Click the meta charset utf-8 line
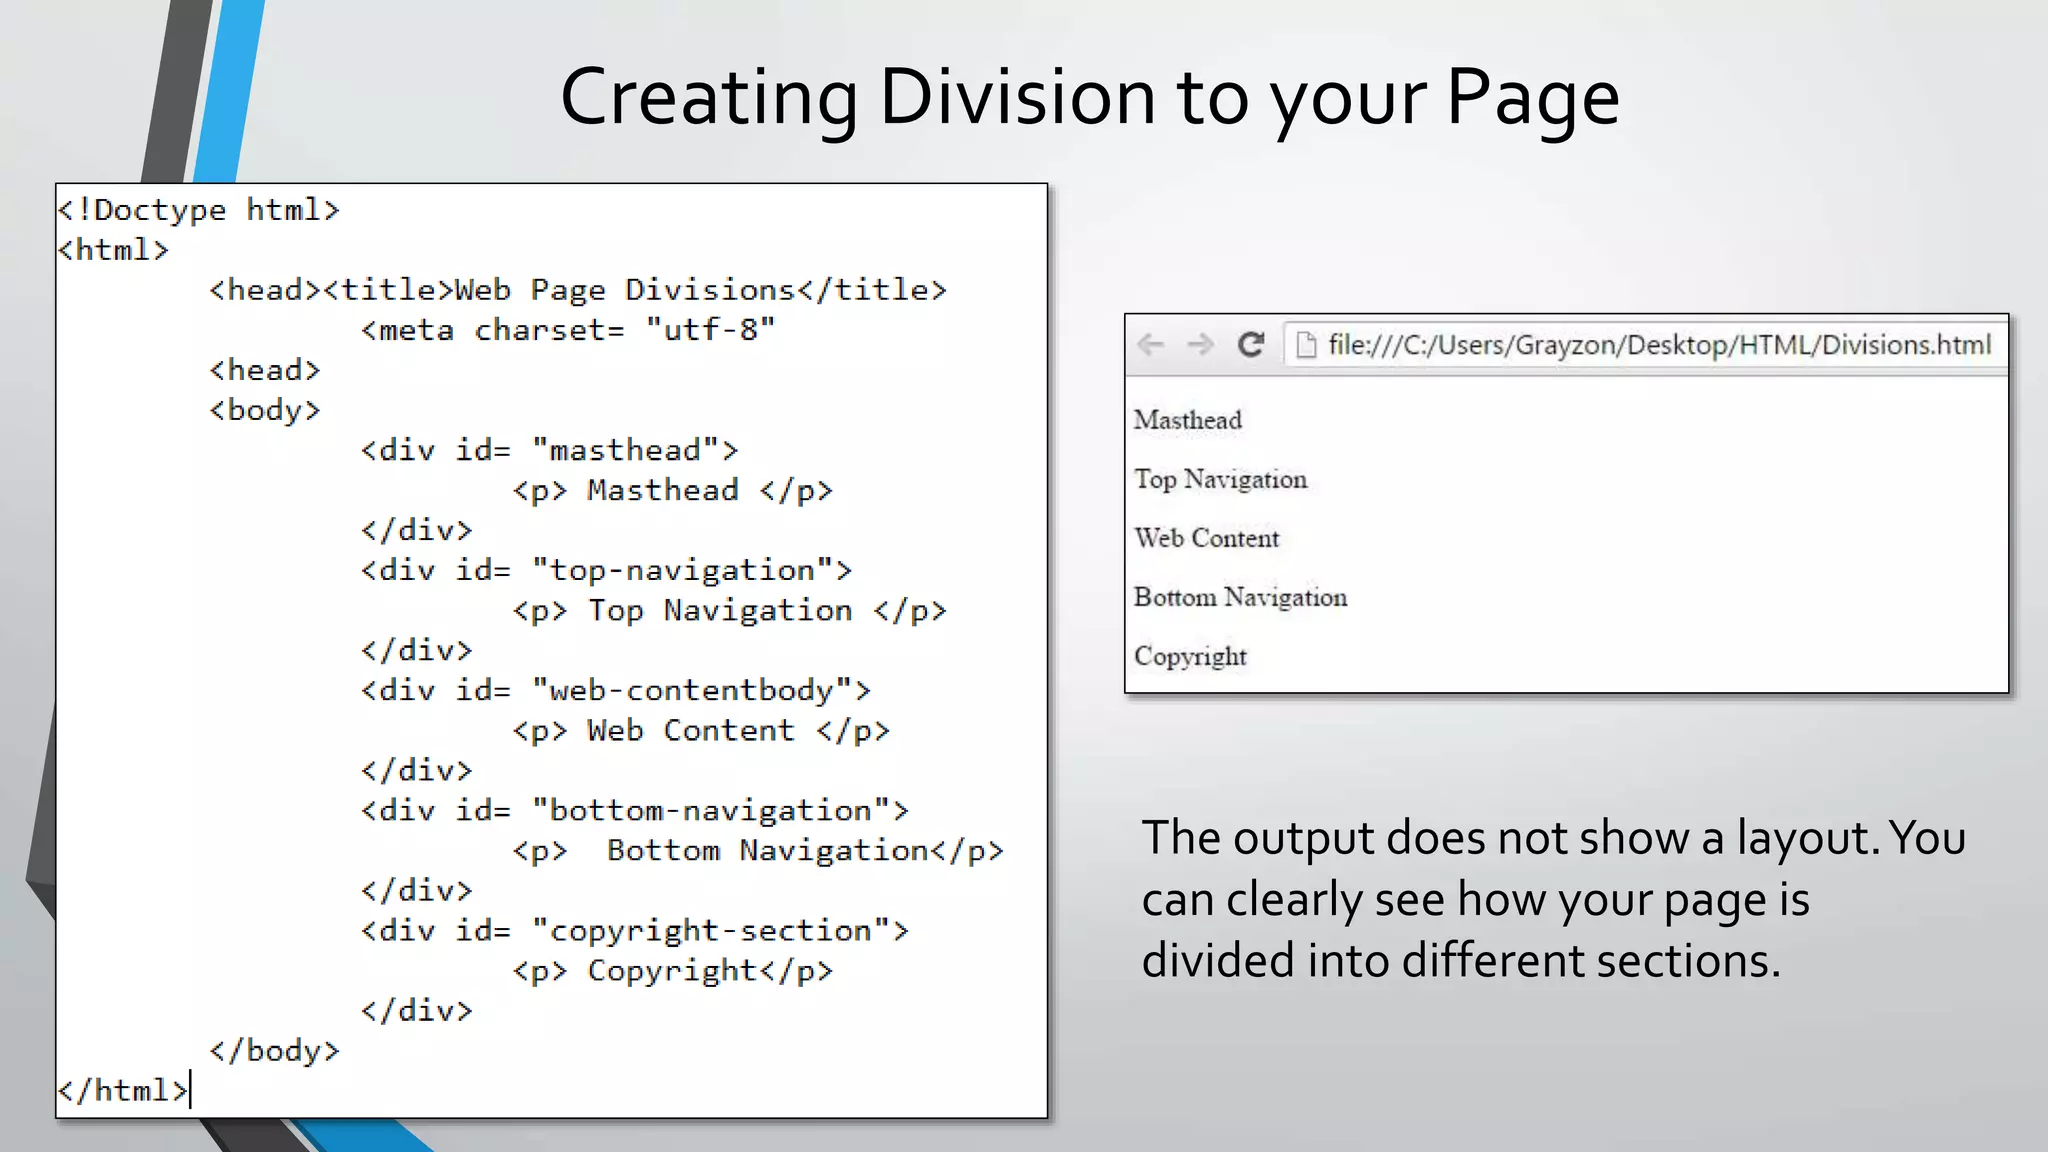This screenshot has width=2048, height=1152. (567, 330)
